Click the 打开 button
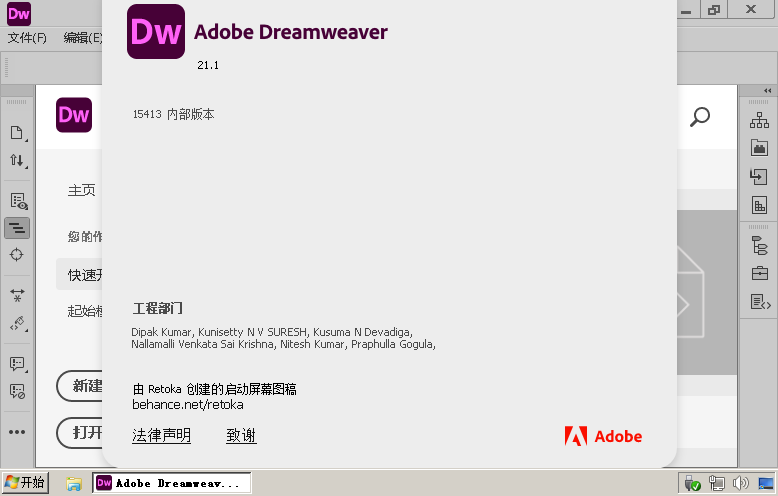This screenshot has height=496, width=778. click(80, 433)
